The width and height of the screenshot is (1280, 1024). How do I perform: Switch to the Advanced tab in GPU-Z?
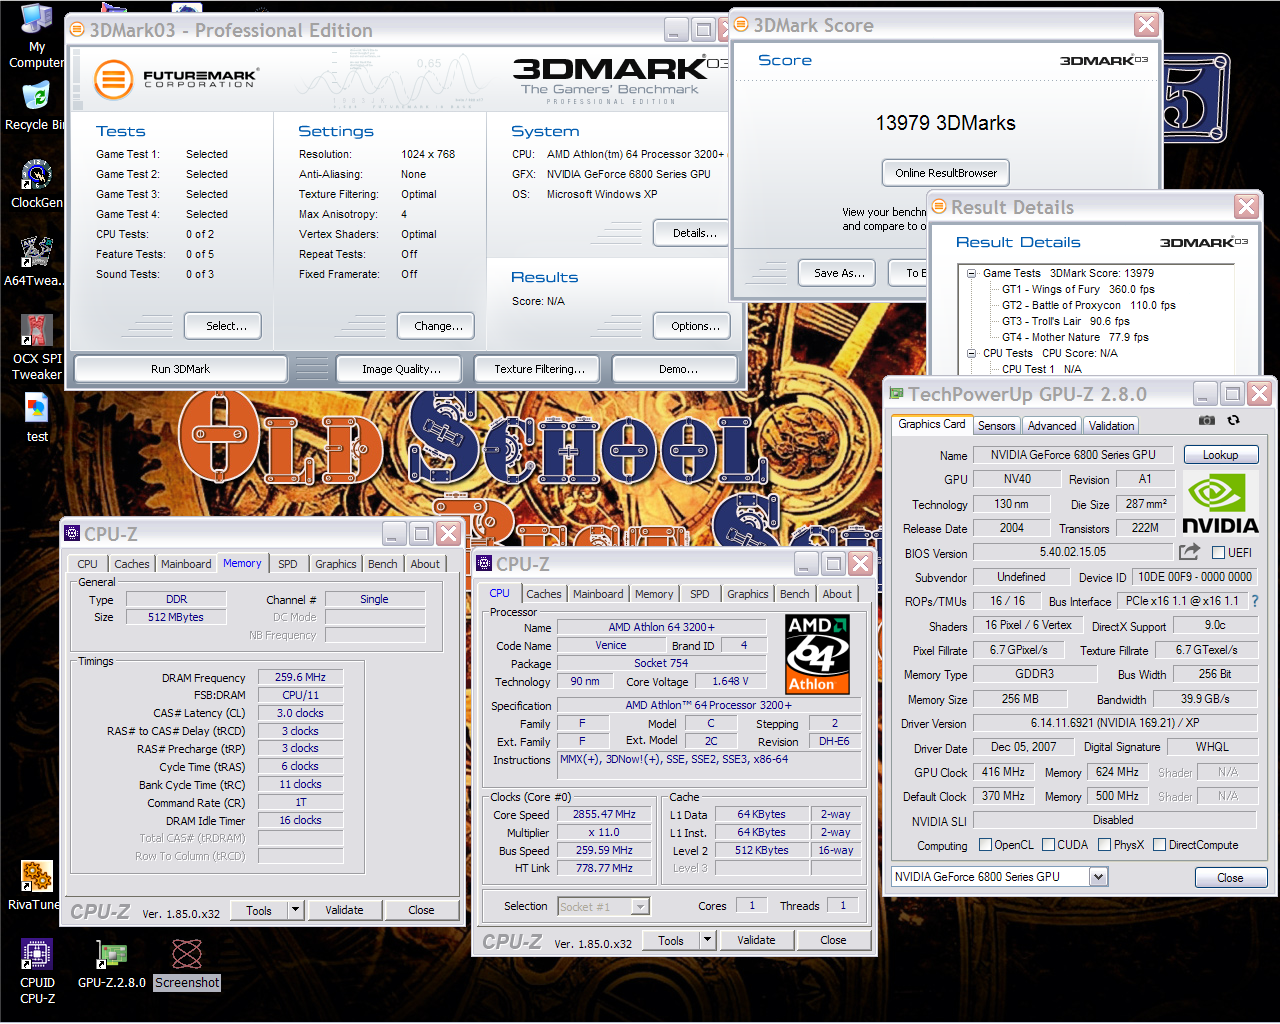tap(1052, 425)
